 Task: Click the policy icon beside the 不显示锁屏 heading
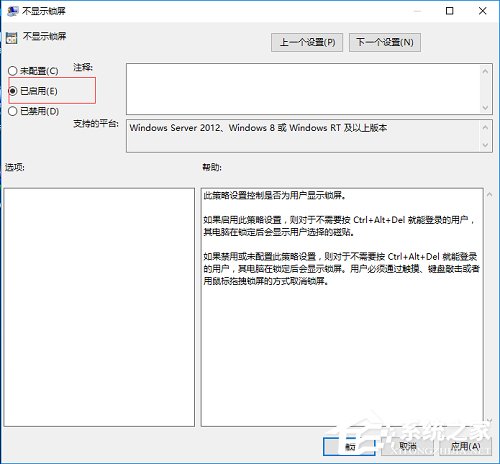tap(11, 38)
